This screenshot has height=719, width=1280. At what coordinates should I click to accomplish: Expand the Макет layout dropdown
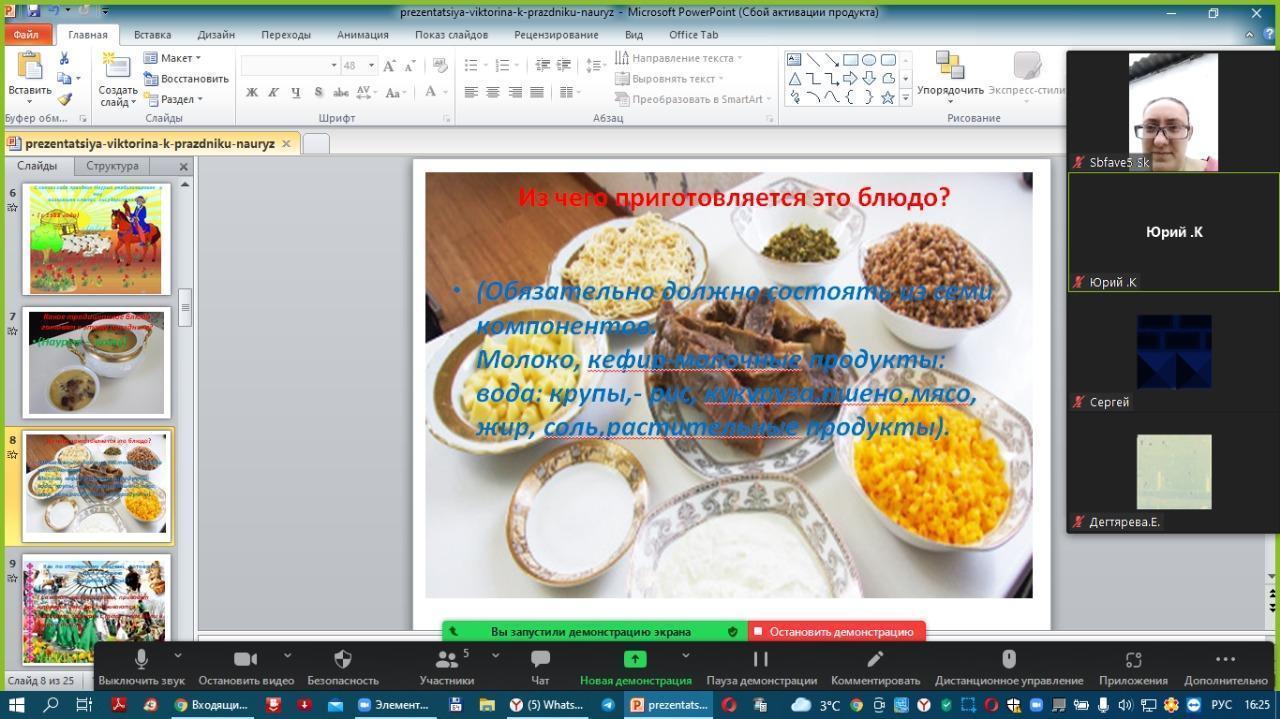point(176,58)
